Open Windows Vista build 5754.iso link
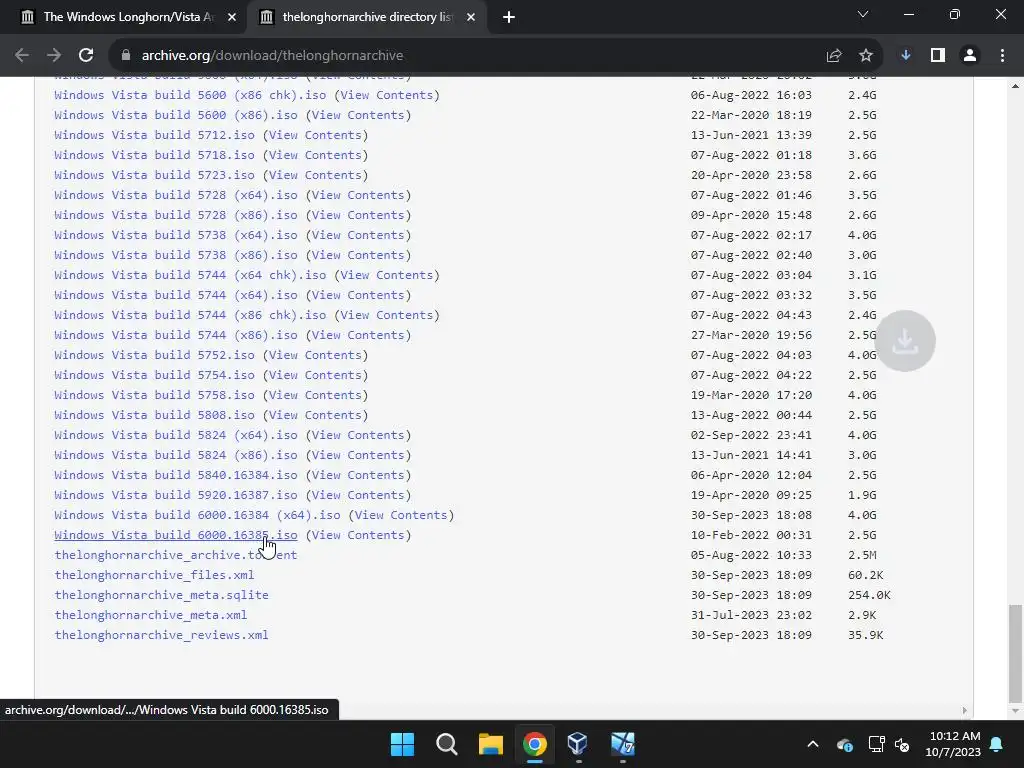1024x768 pixels. 154,375
